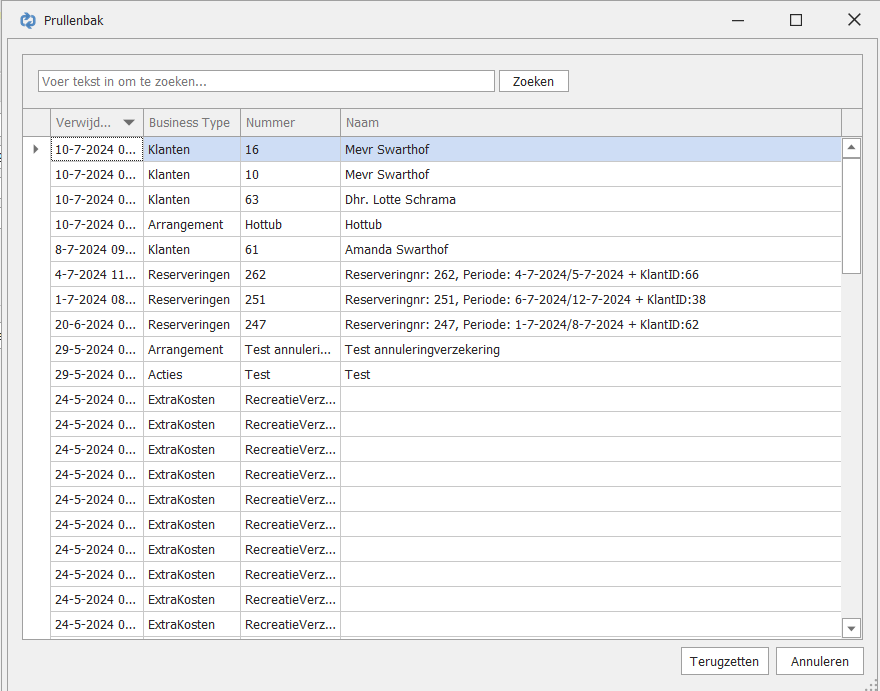Minimize the Prullenbak window
Screen dimensions: 880x691
[738, 20]
